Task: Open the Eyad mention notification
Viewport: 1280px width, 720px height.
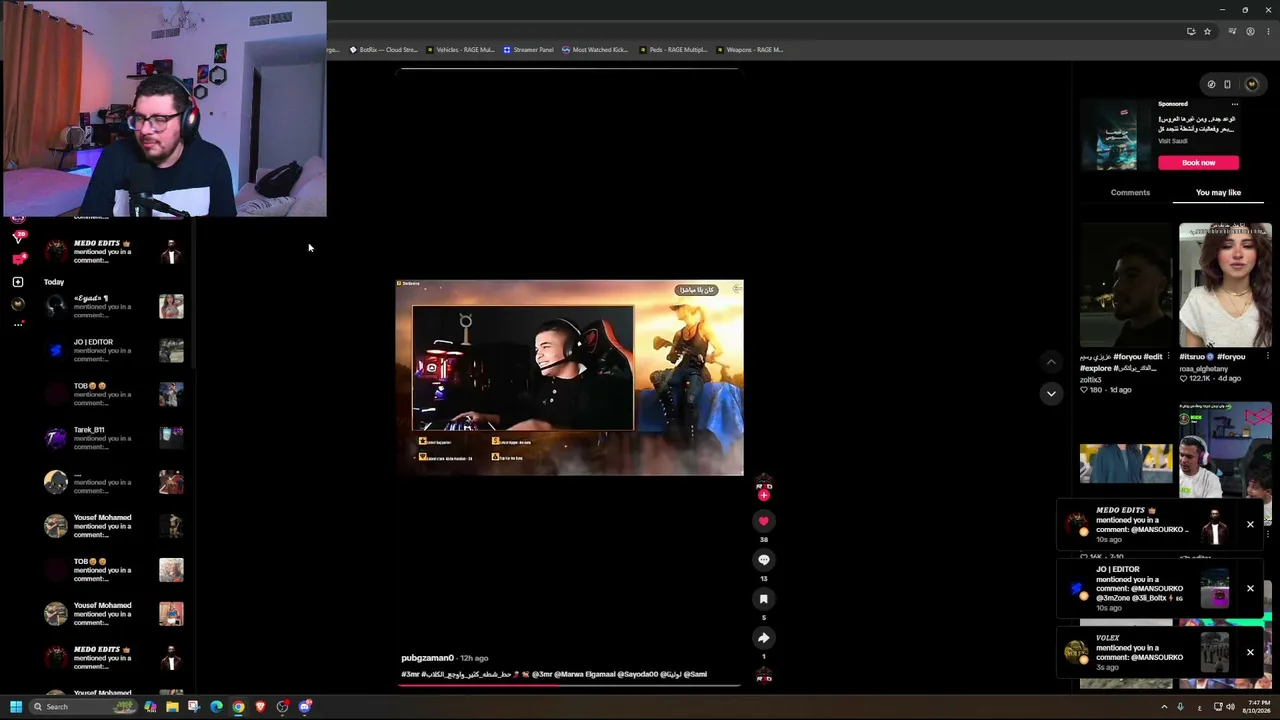Action: click(x=114, y=306)
